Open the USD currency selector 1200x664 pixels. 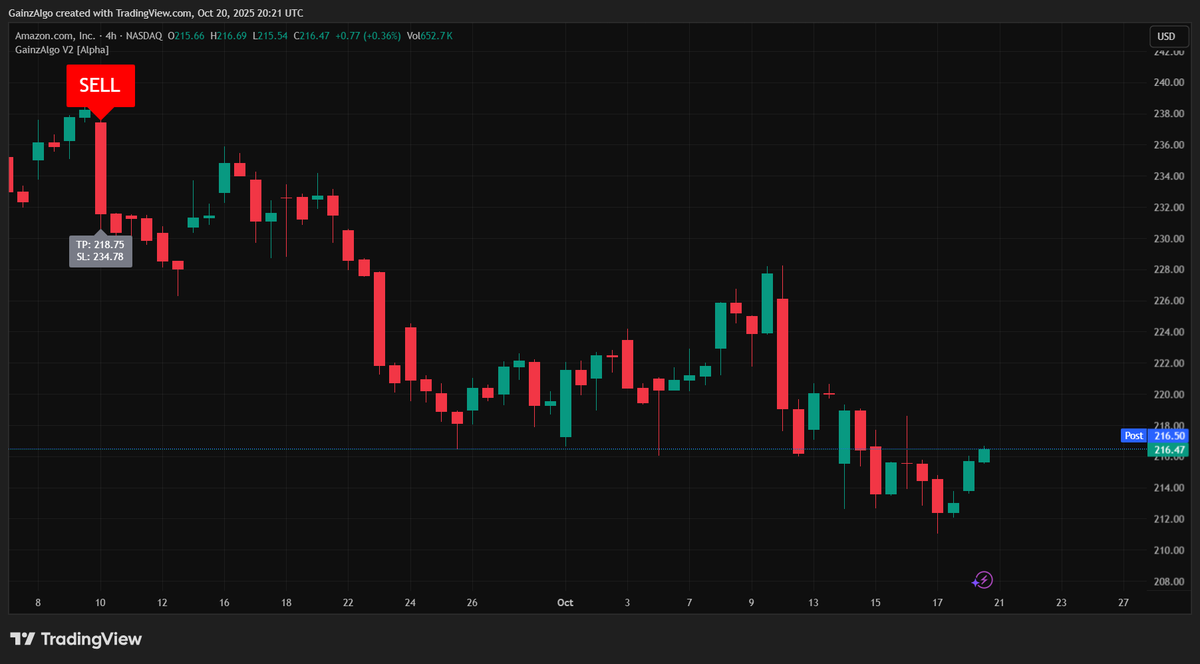coord(1166,36)
